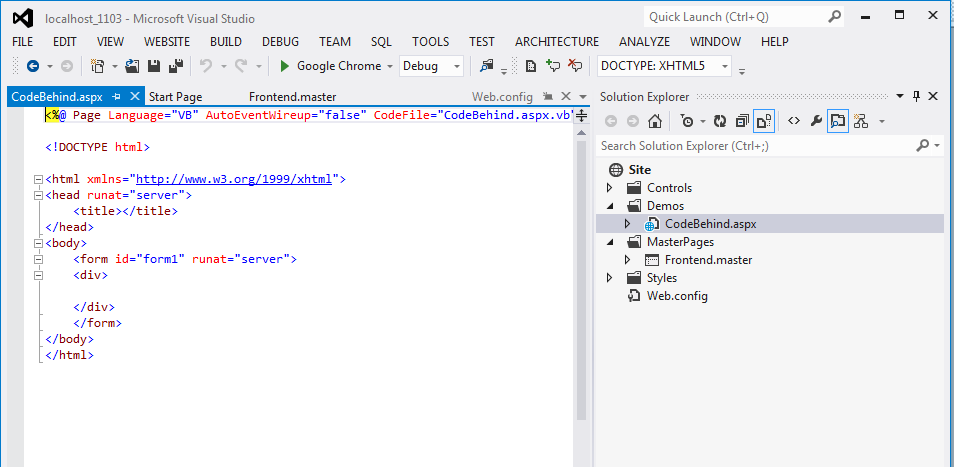Image resolution: width=954 pixels, height=467 pixels.
Task: Open the DOCTYPE: XHTML5 dropdown
Action: point(724,66)
